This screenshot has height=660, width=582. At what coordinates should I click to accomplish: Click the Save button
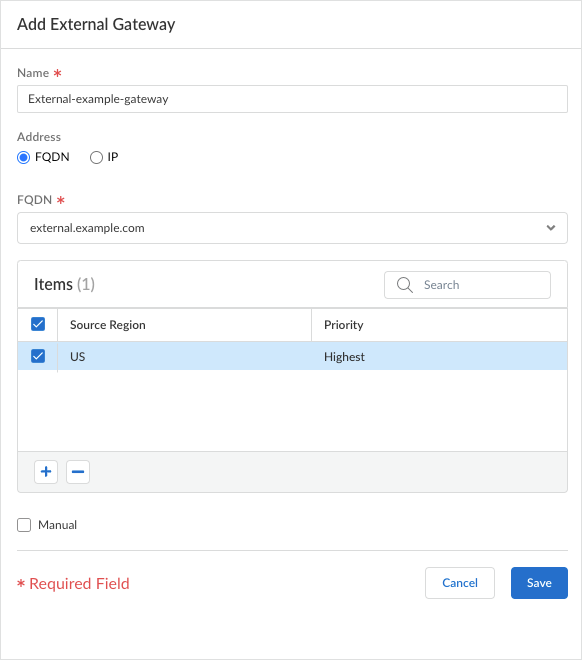click(x=539, y=583)
